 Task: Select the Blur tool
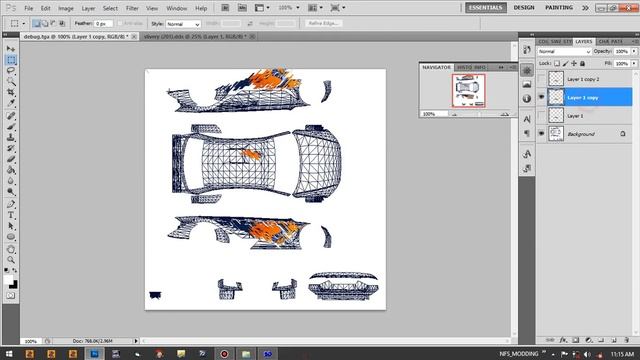coord(11,181)
